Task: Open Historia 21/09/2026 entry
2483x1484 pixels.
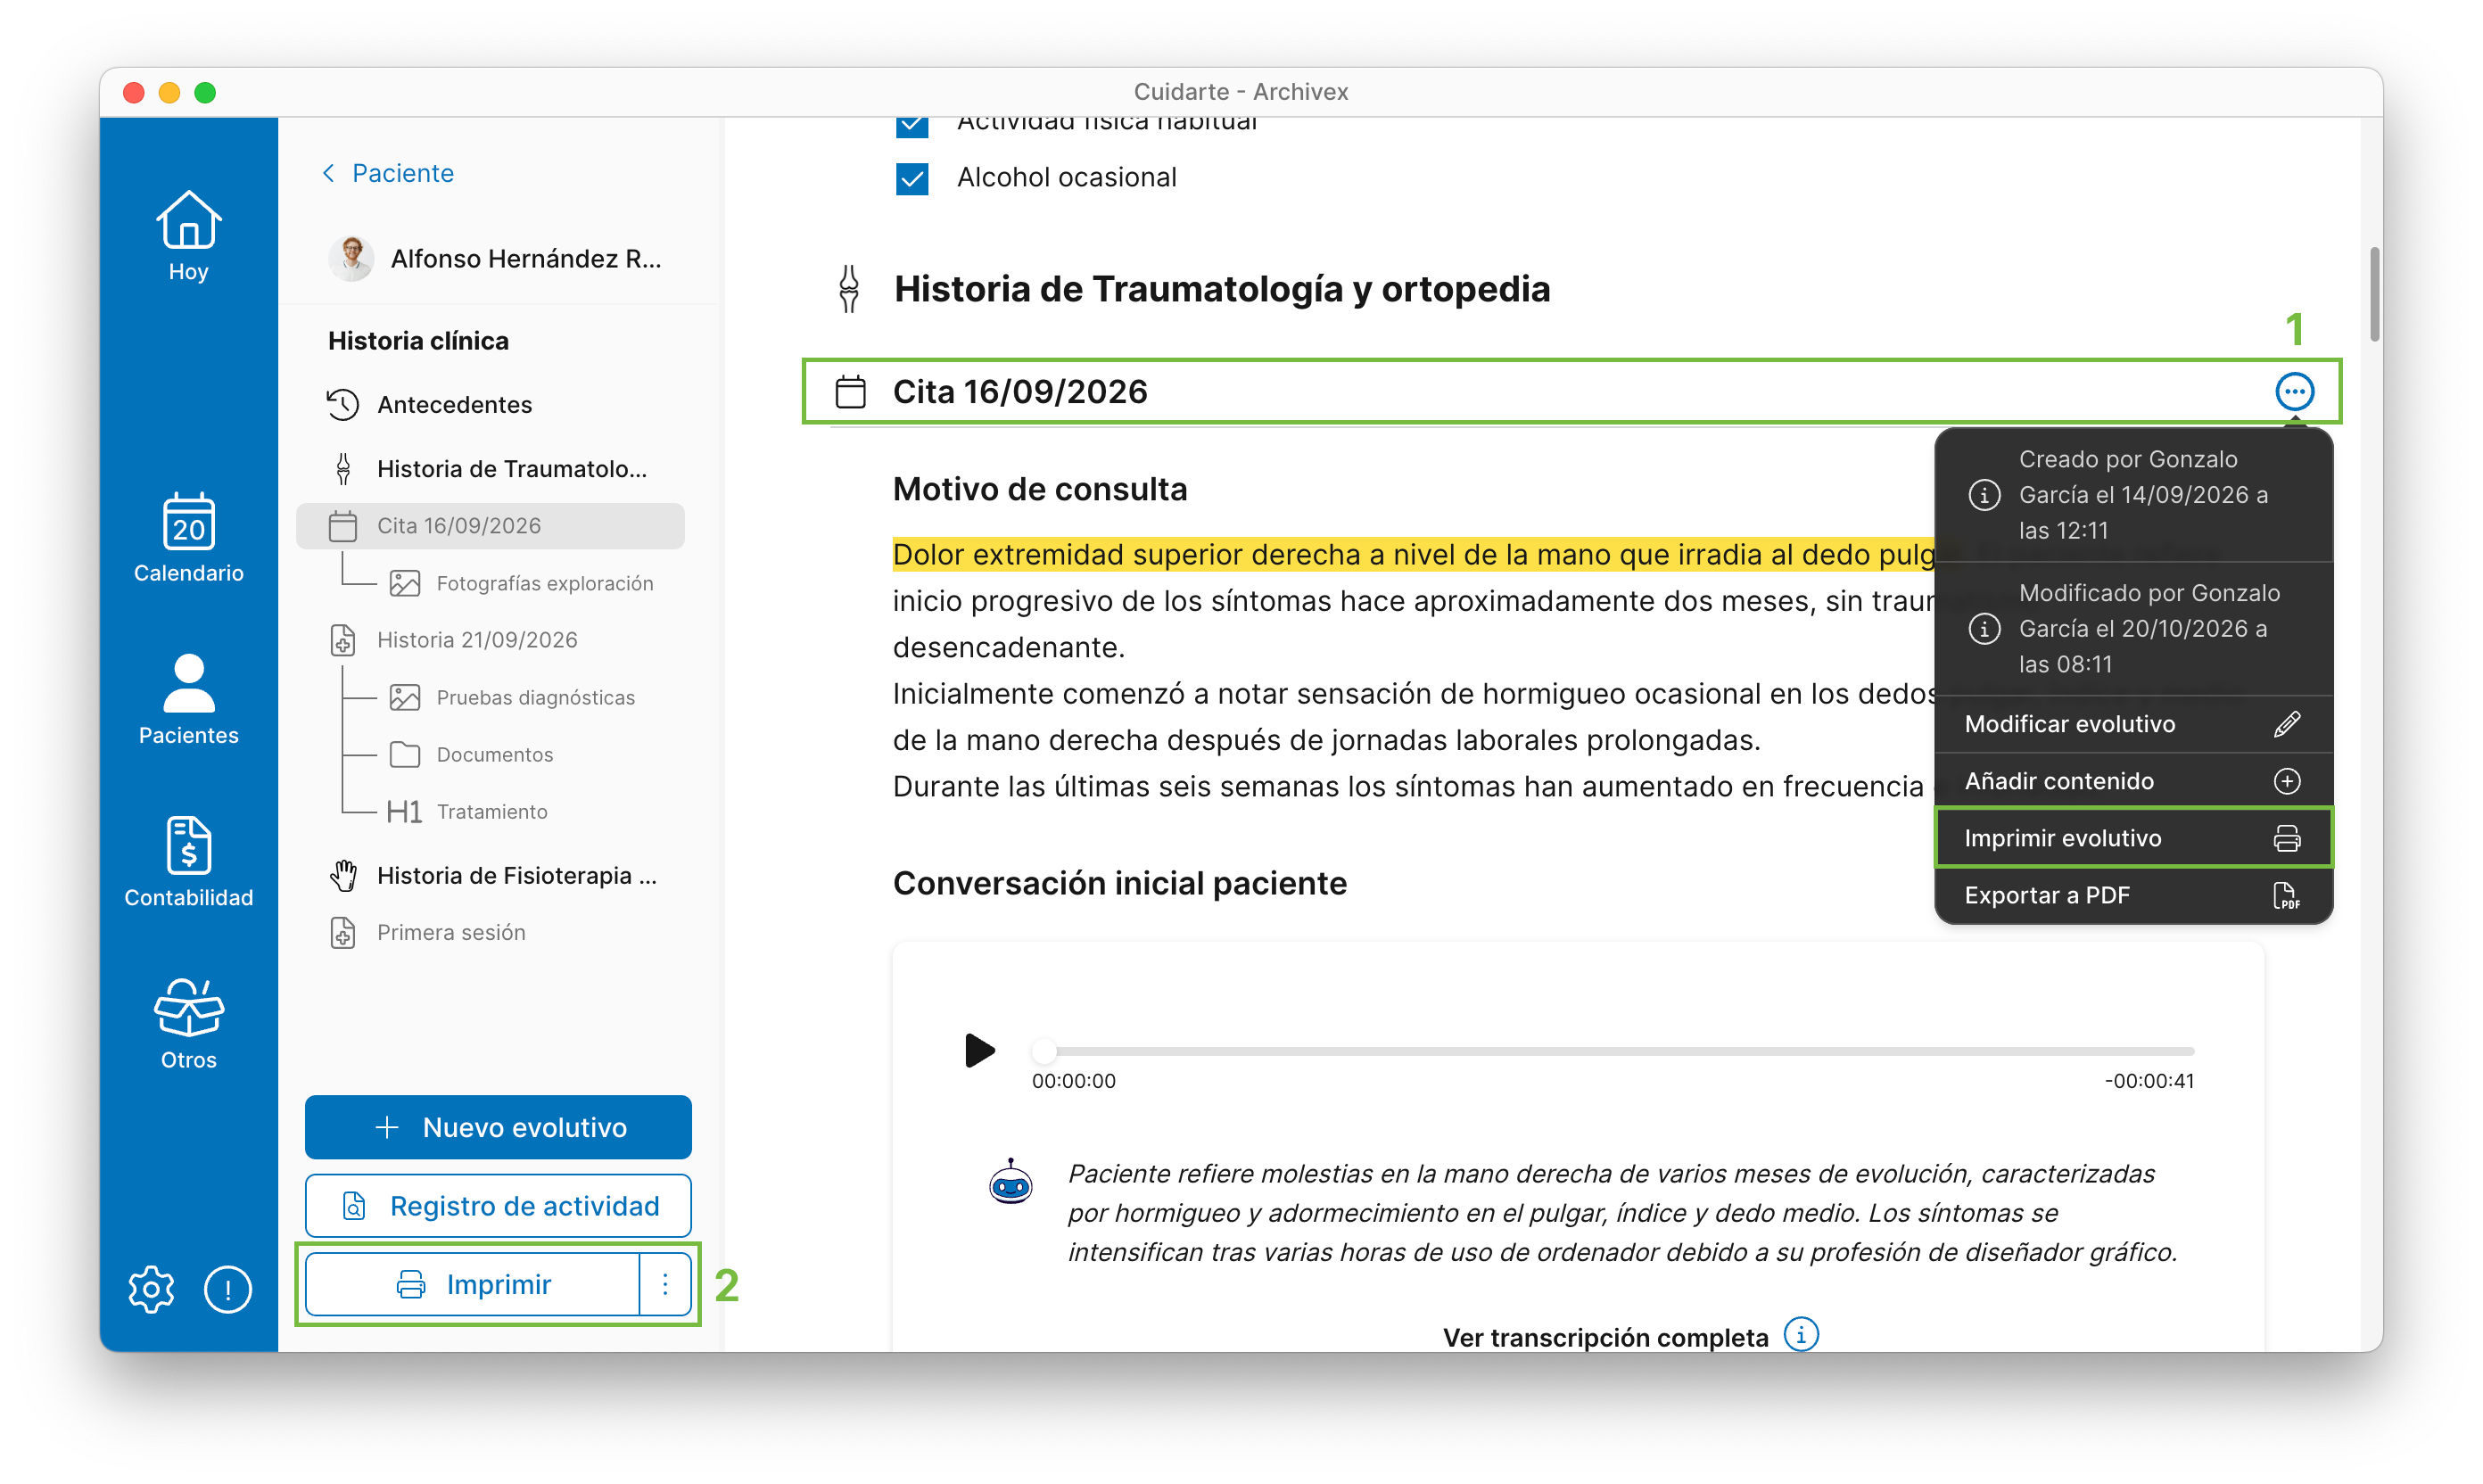Action: (x=453, y=640)
